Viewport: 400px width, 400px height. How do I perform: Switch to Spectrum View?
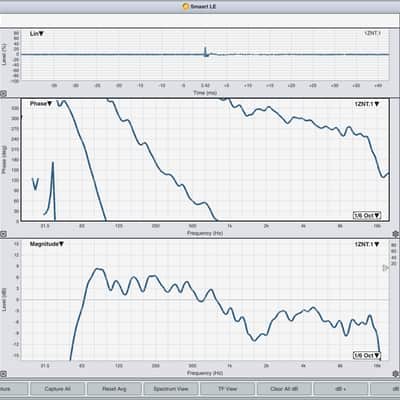tap(171, 389)
